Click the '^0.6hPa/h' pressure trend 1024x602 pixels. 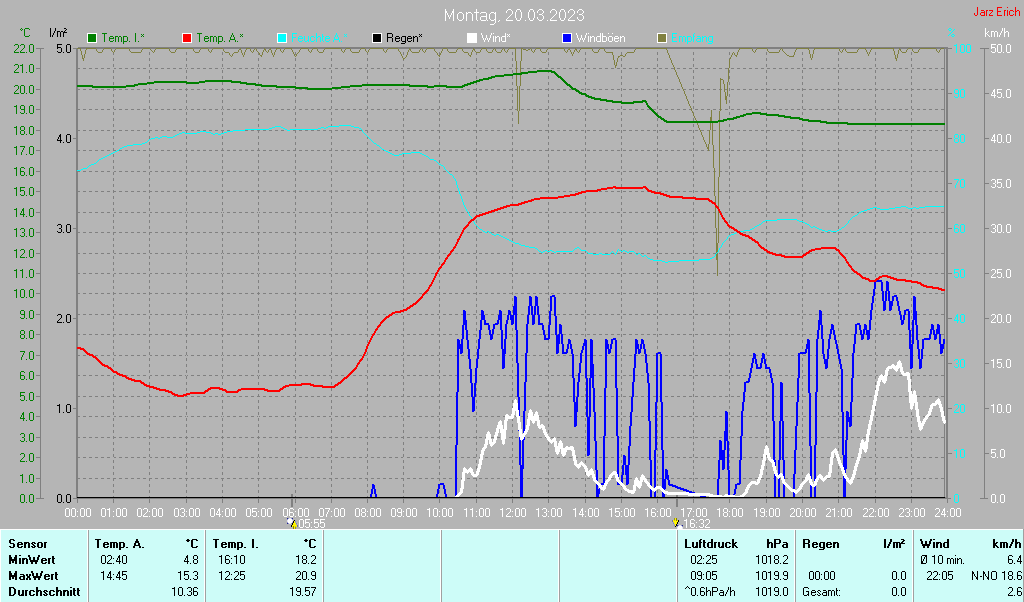(x=712, y=593)
